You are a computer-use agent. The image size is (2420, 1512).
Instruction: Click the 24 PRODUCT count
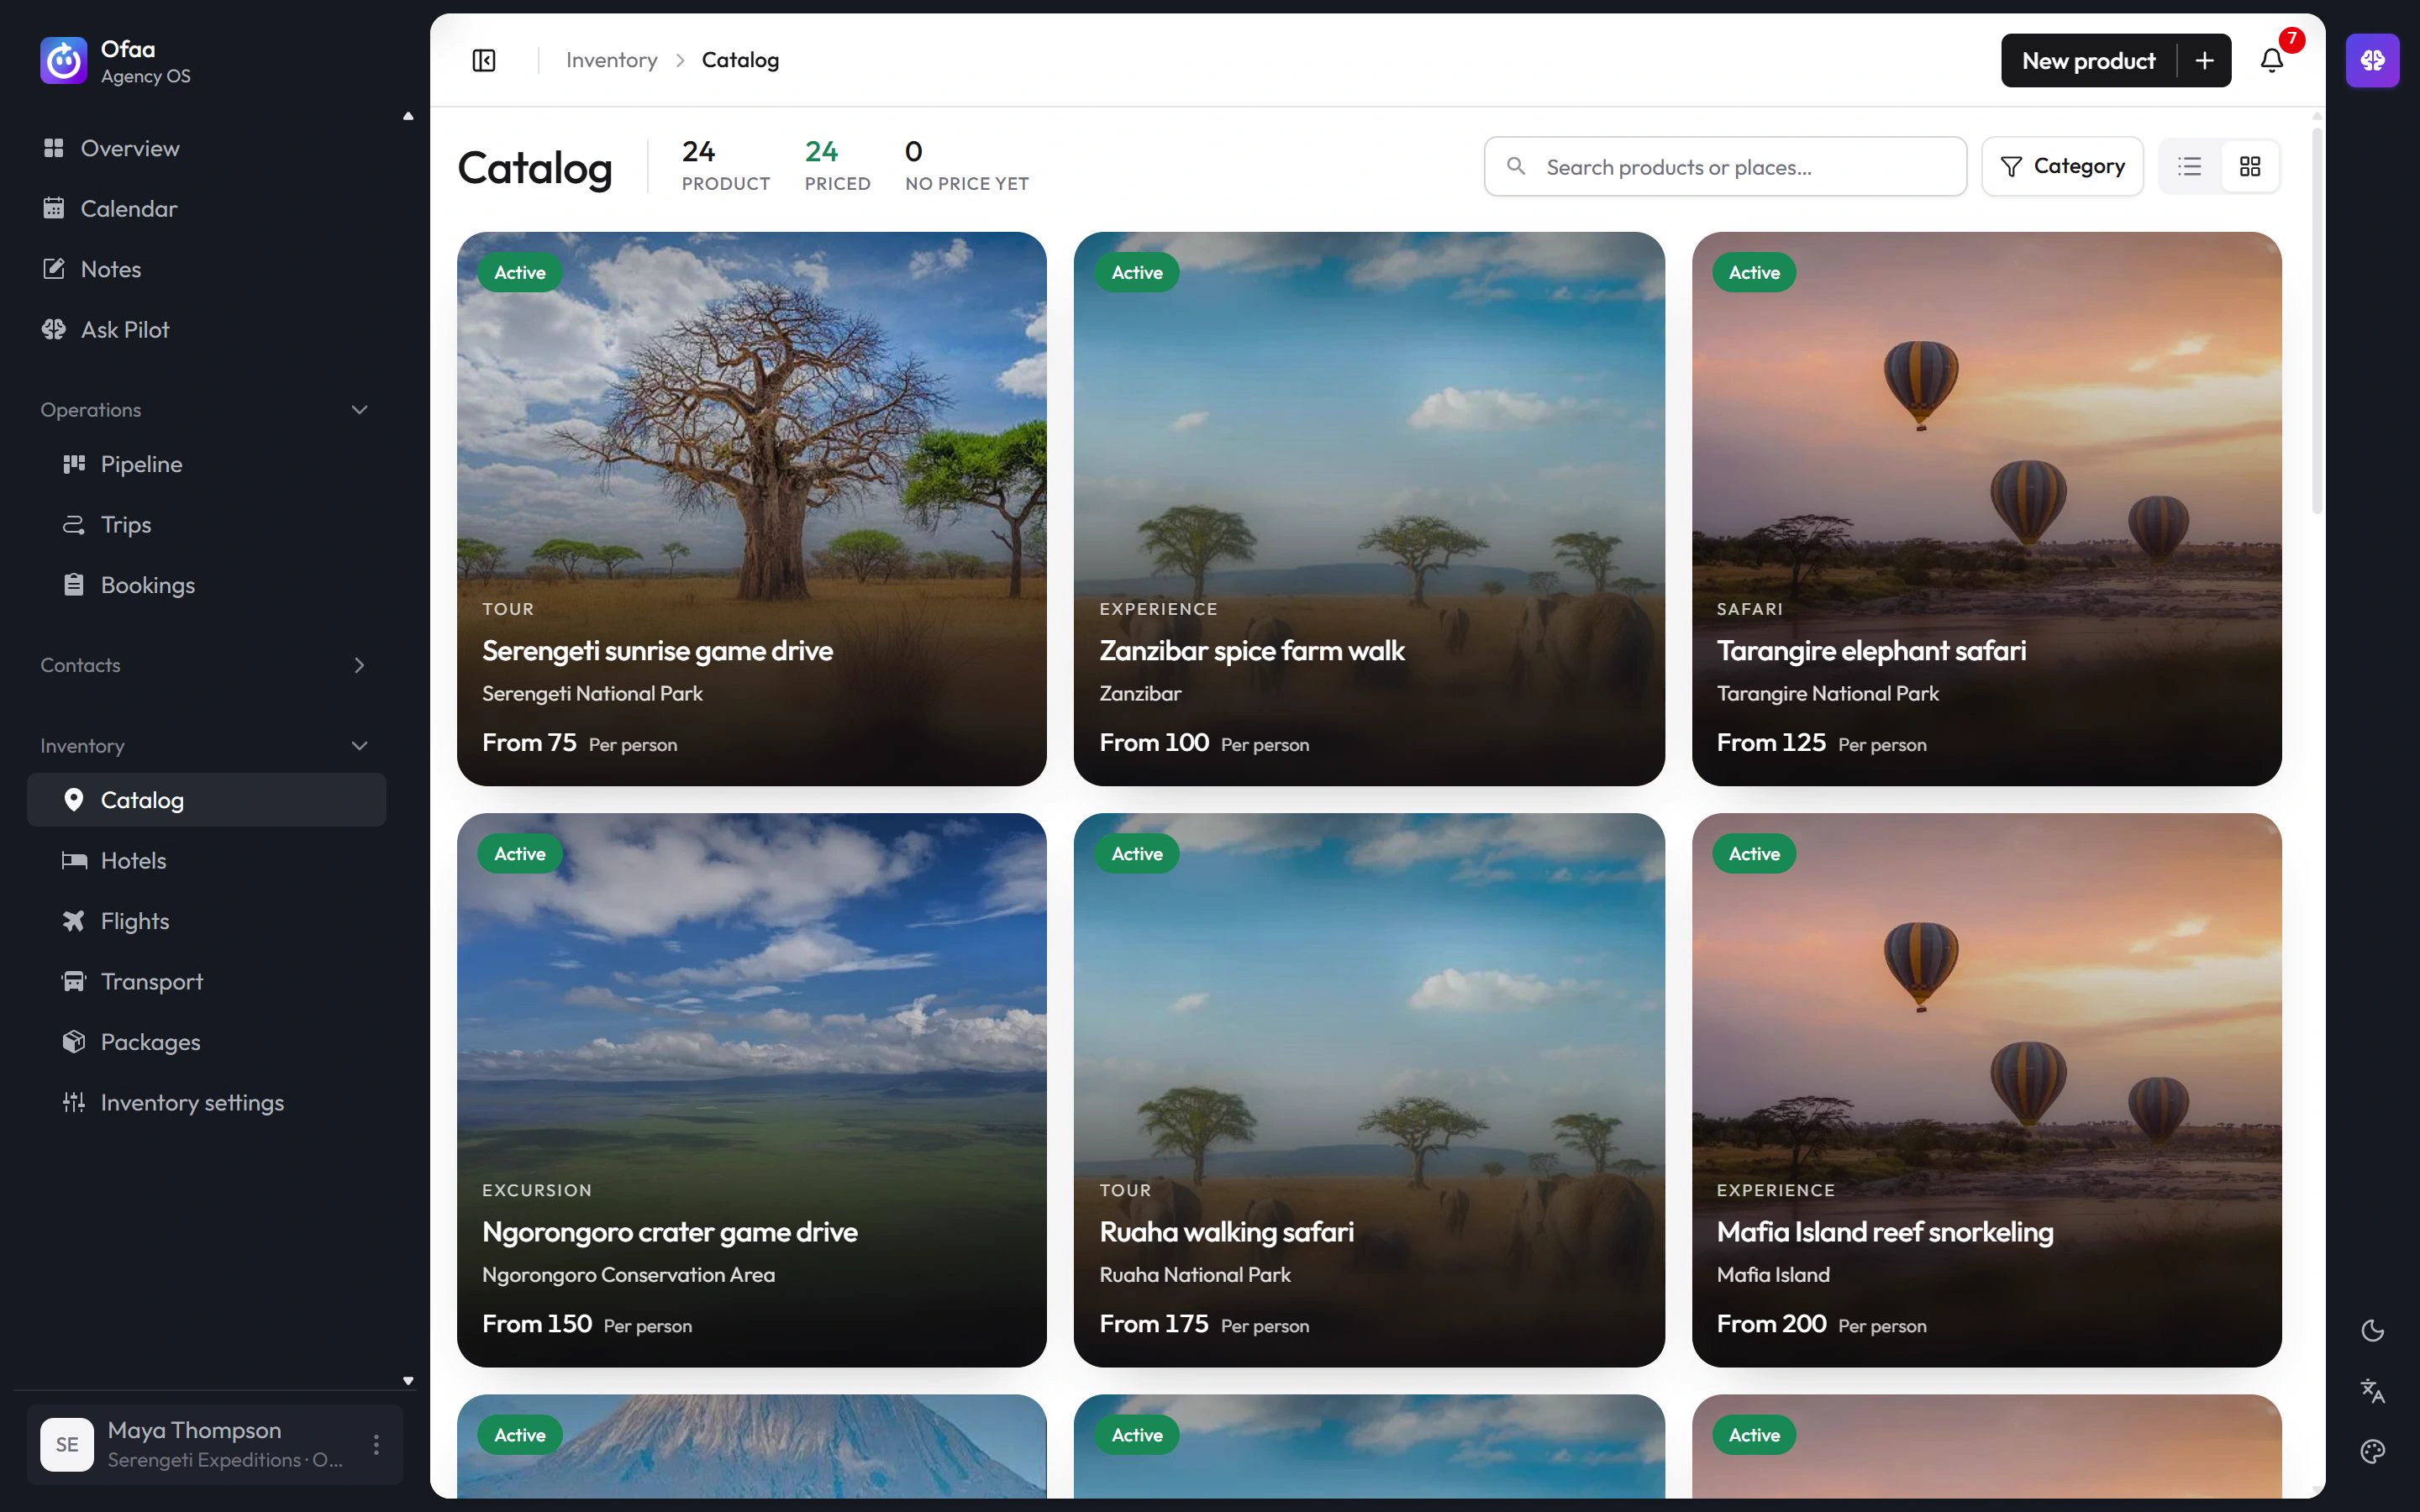coord(726,165)
